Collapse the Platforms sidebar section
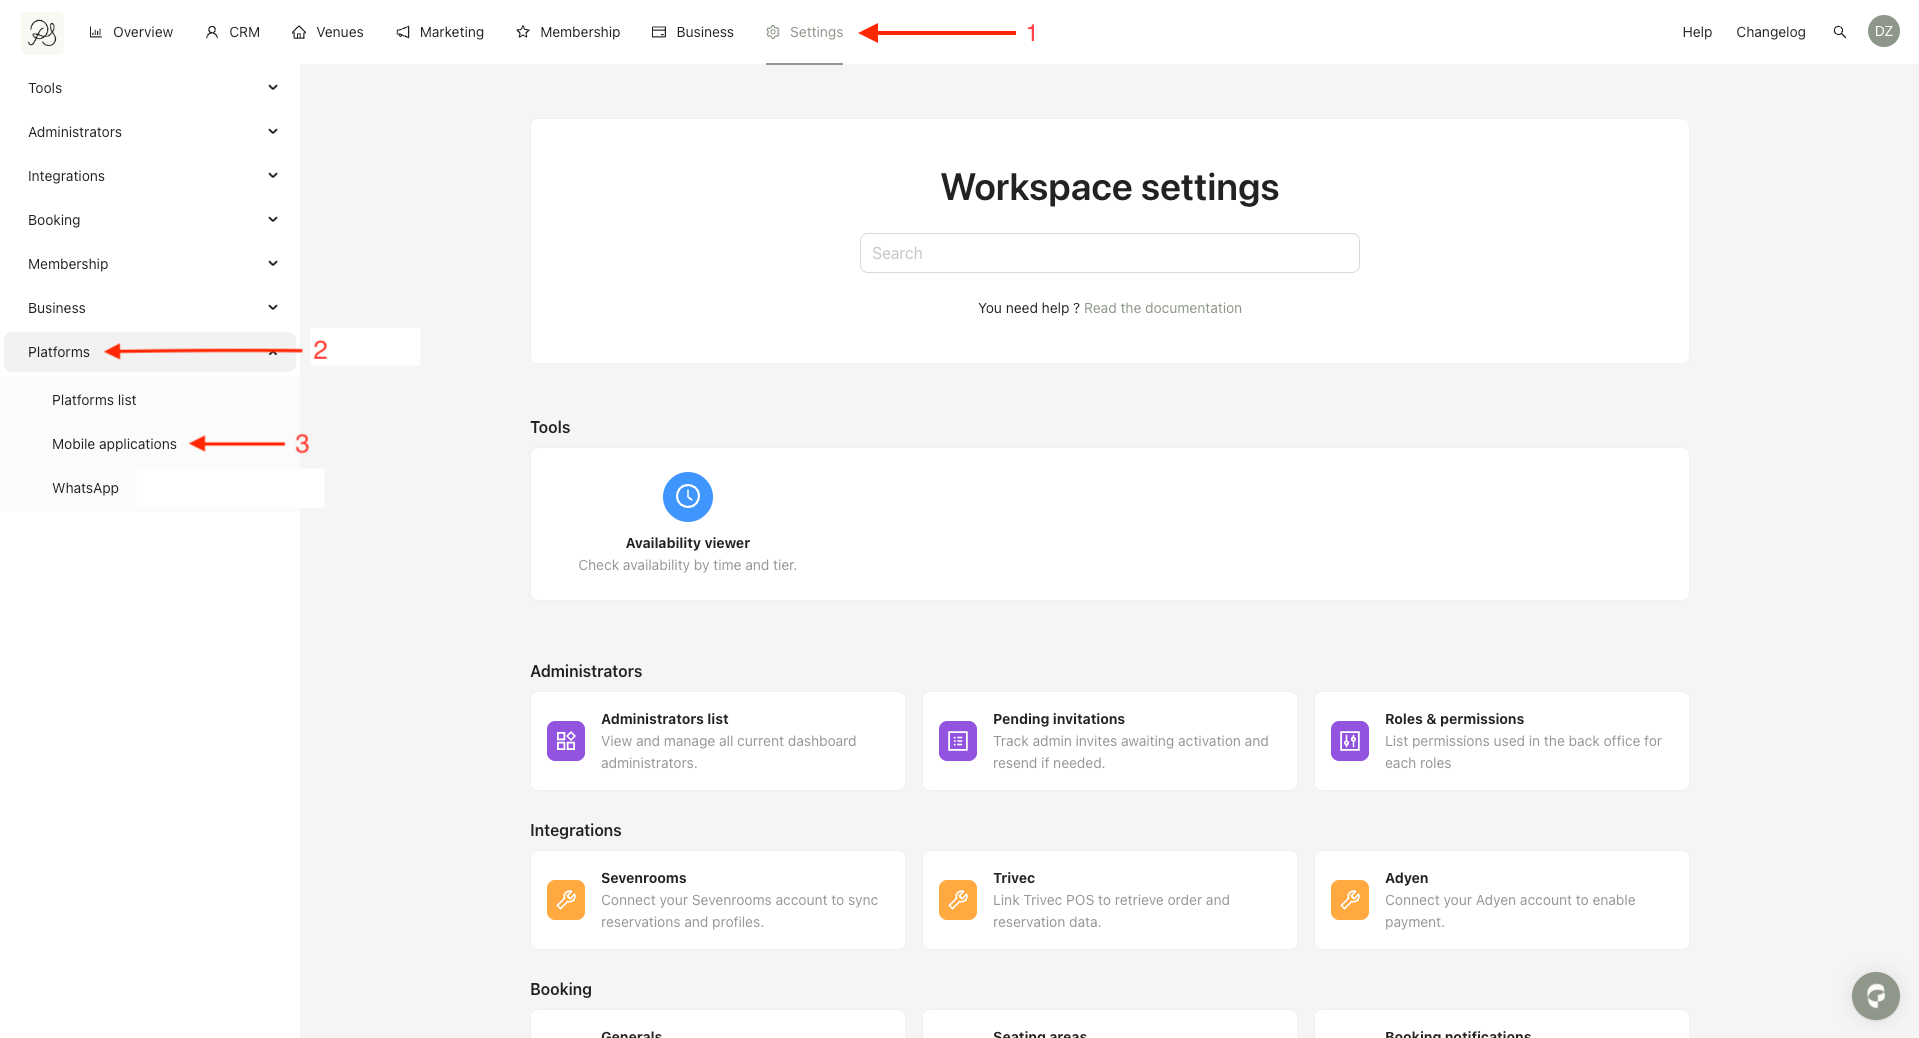This screenshot has height=1038, width=1919. [150, 352]
